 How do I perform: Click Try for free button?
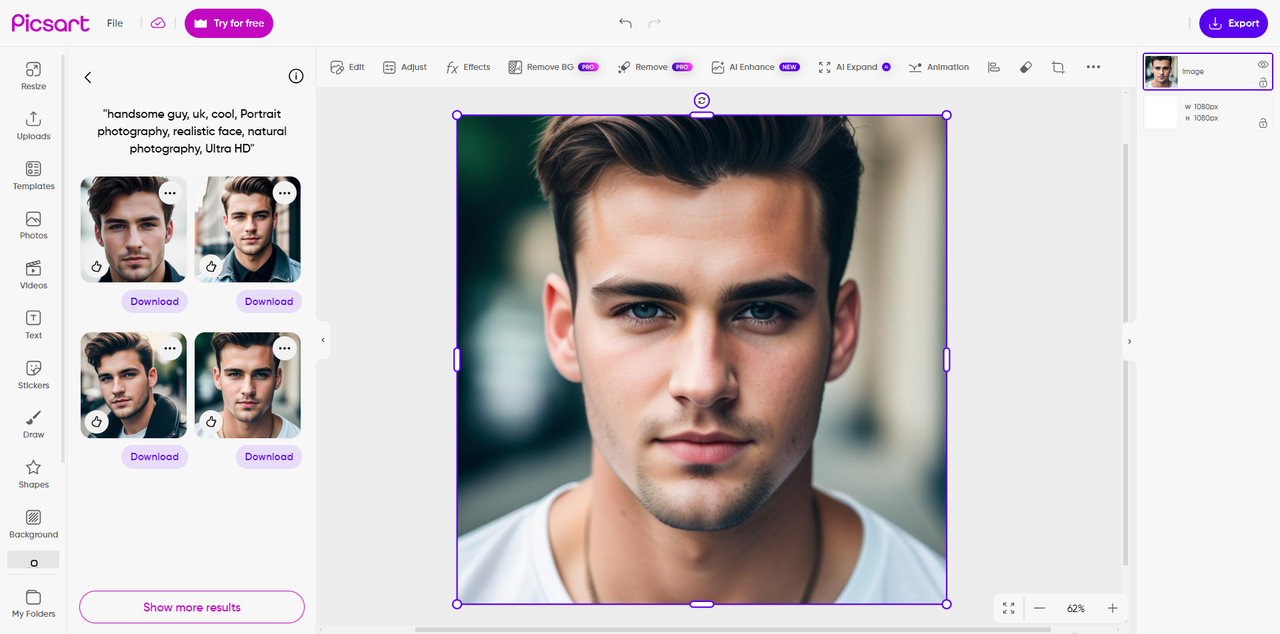pos(229,23)
